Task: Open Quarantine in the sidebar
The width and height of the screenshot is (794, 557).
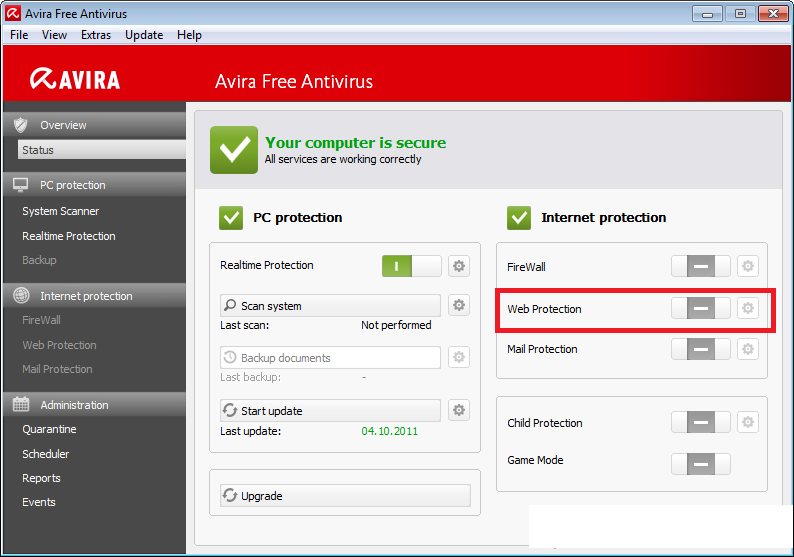Action: click(x=49, y=429)
